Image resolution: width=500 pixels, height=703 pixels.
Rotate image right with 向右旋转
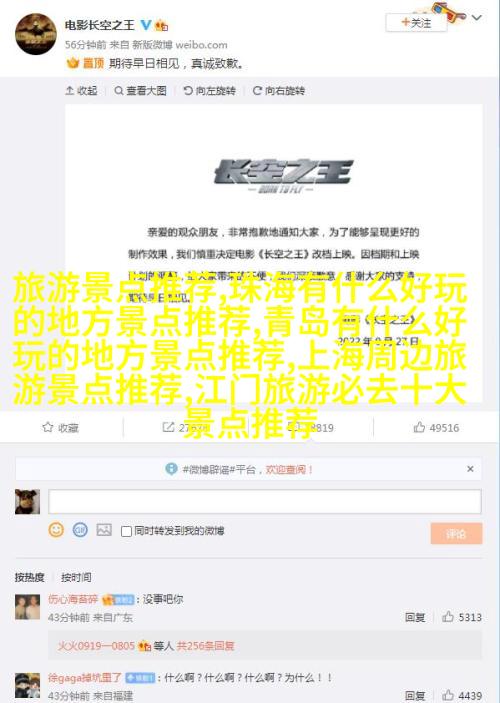point(278,91)
